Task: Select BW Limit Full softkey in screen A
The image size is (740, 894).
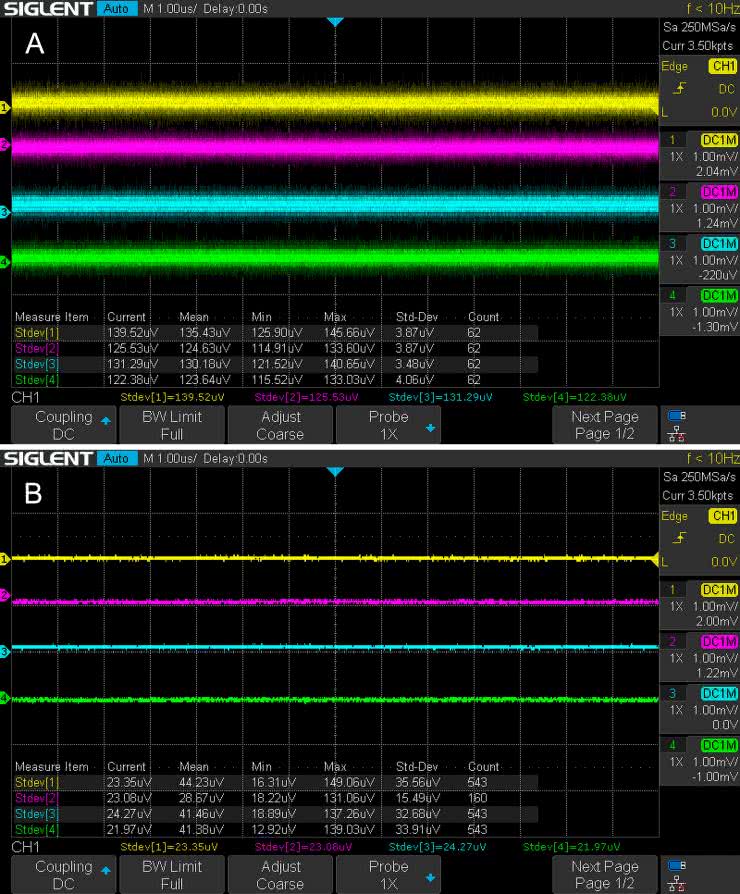Action: (x=172, y=425)
